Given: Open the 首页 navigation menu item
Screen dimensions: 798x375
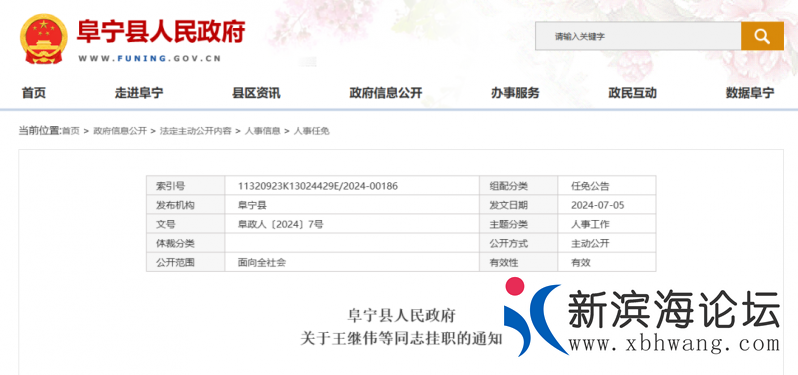Looking at the screenshot, I should tap(34, 93).
